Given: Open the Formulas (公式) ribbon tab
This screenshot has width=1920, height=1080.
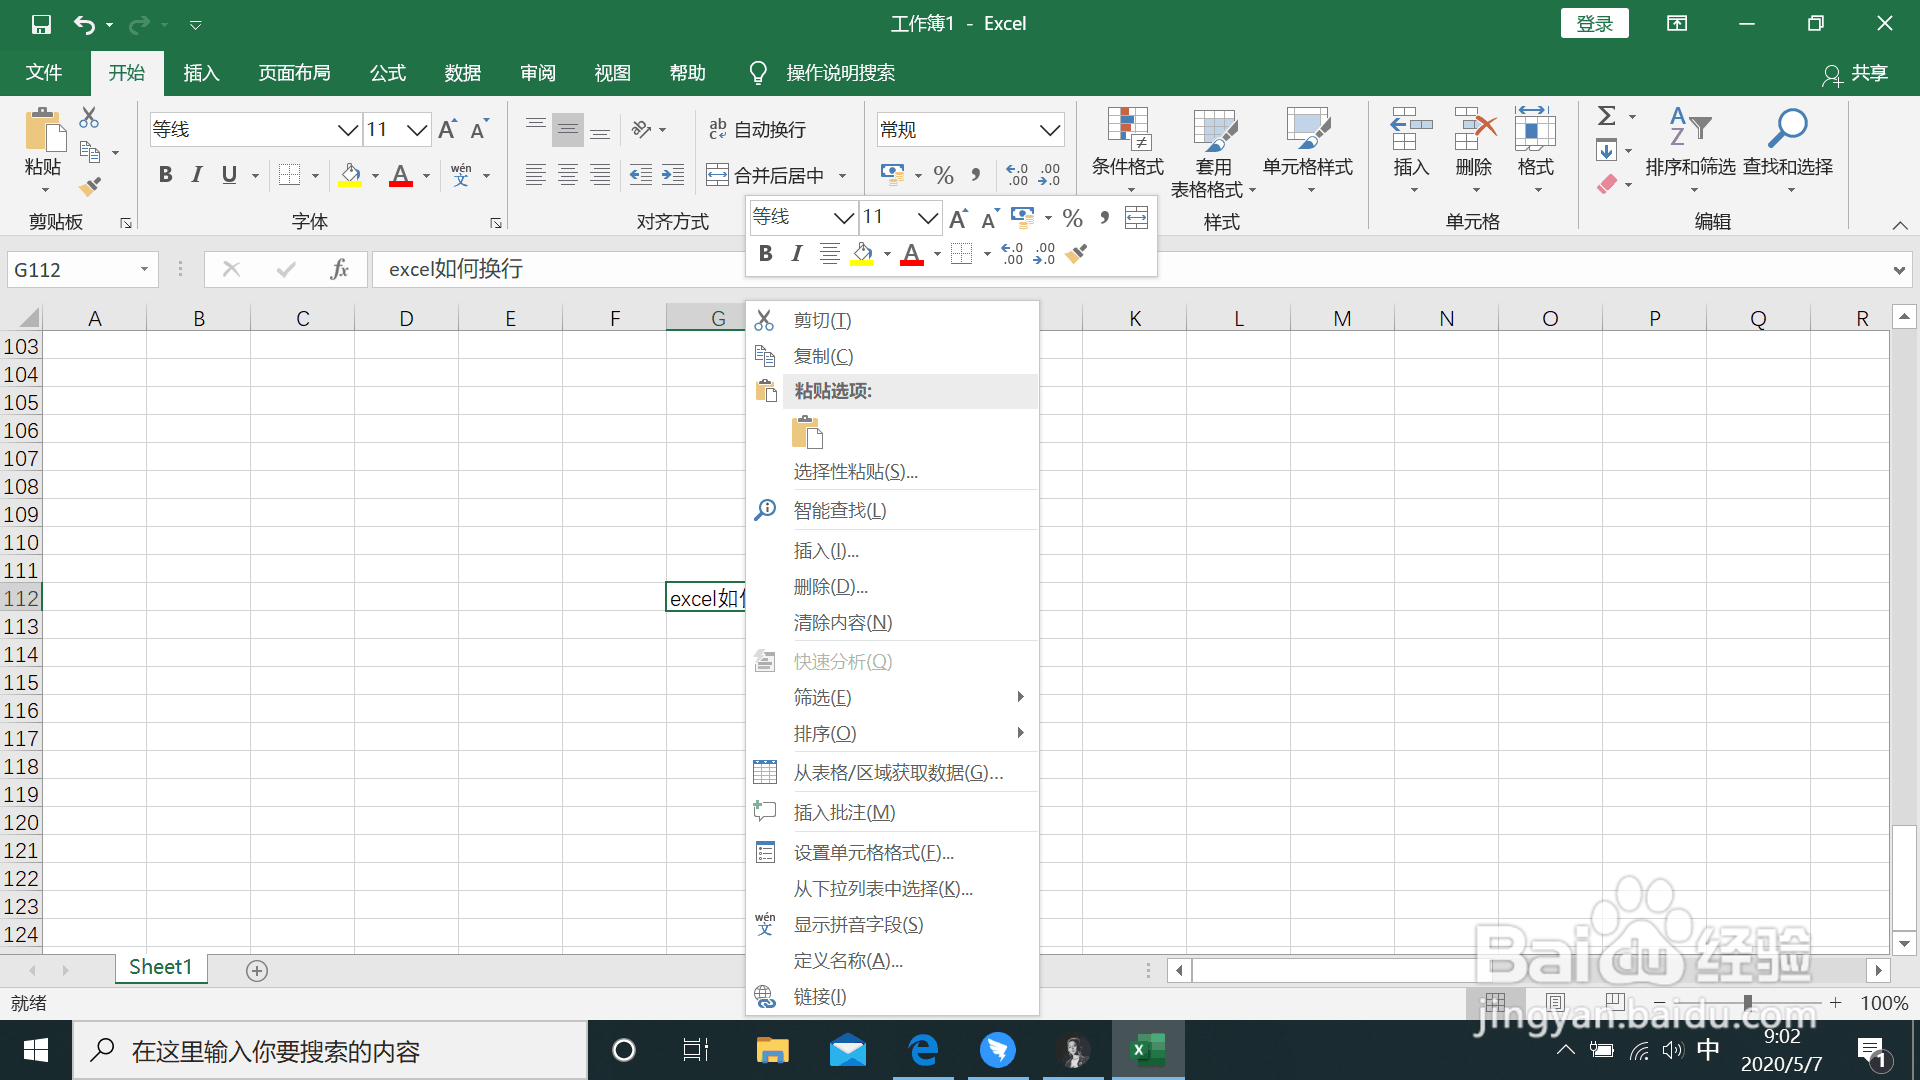Looking at the screenshot, I should click(x=388, y=73).
